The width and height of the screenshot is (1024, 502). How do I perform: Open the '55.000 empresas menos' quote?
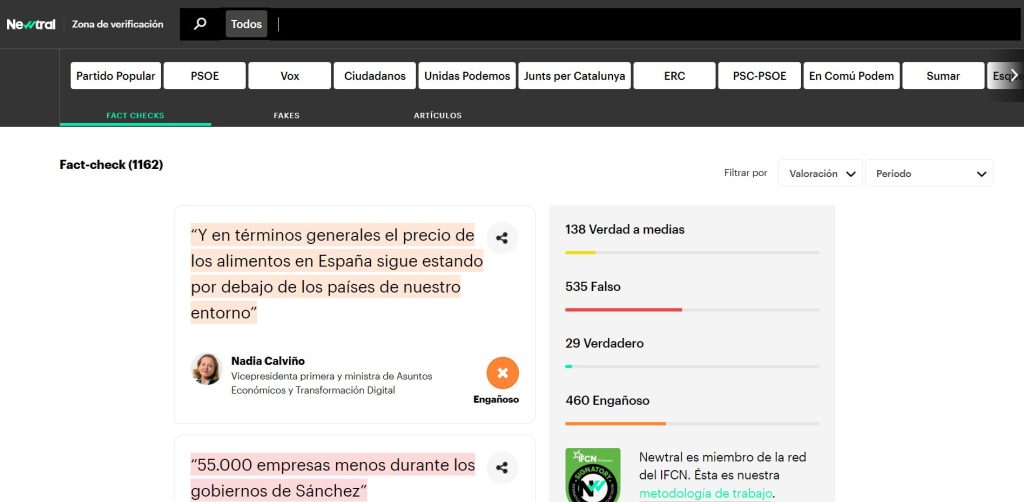[332, 477]
